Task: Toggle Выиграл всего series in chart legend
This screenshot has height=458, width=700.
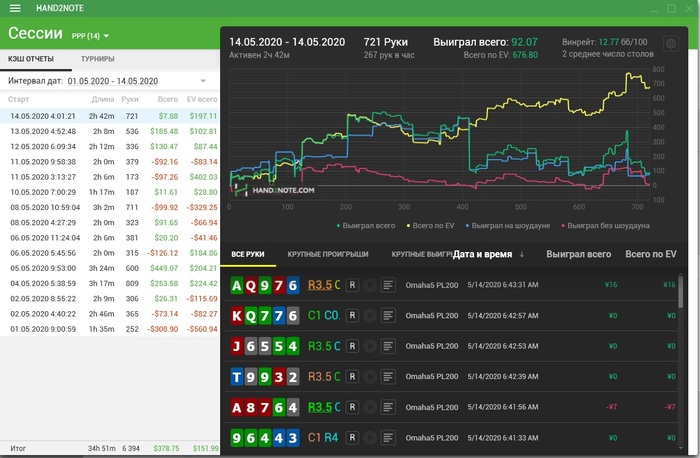Action: (366, 226)
